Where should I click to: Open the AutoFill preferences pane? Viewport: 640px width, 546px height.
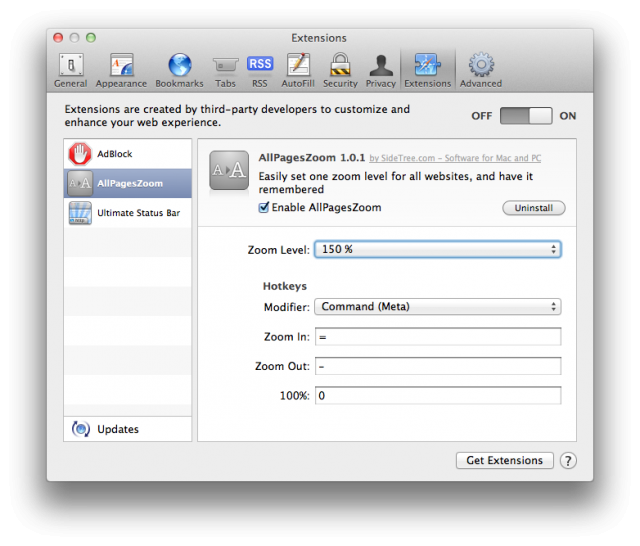click(x=298, y=70)
